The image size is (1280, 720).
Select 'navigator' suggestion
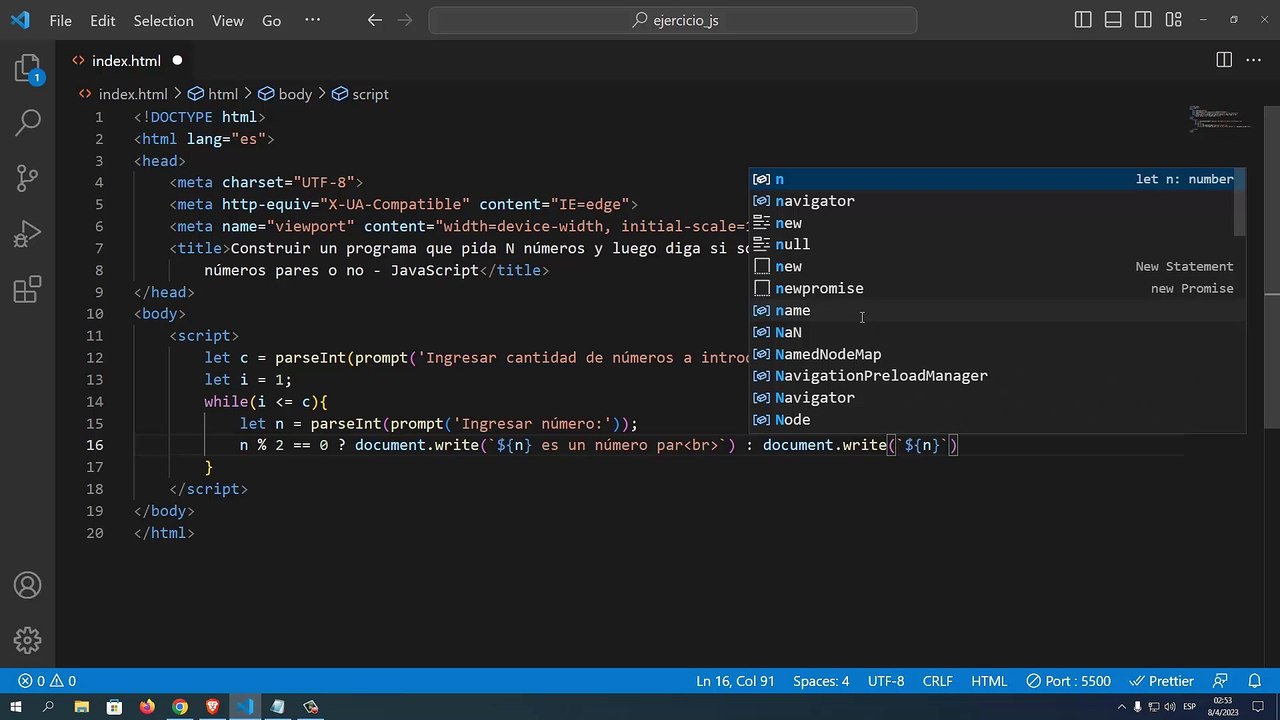point(994,201)
